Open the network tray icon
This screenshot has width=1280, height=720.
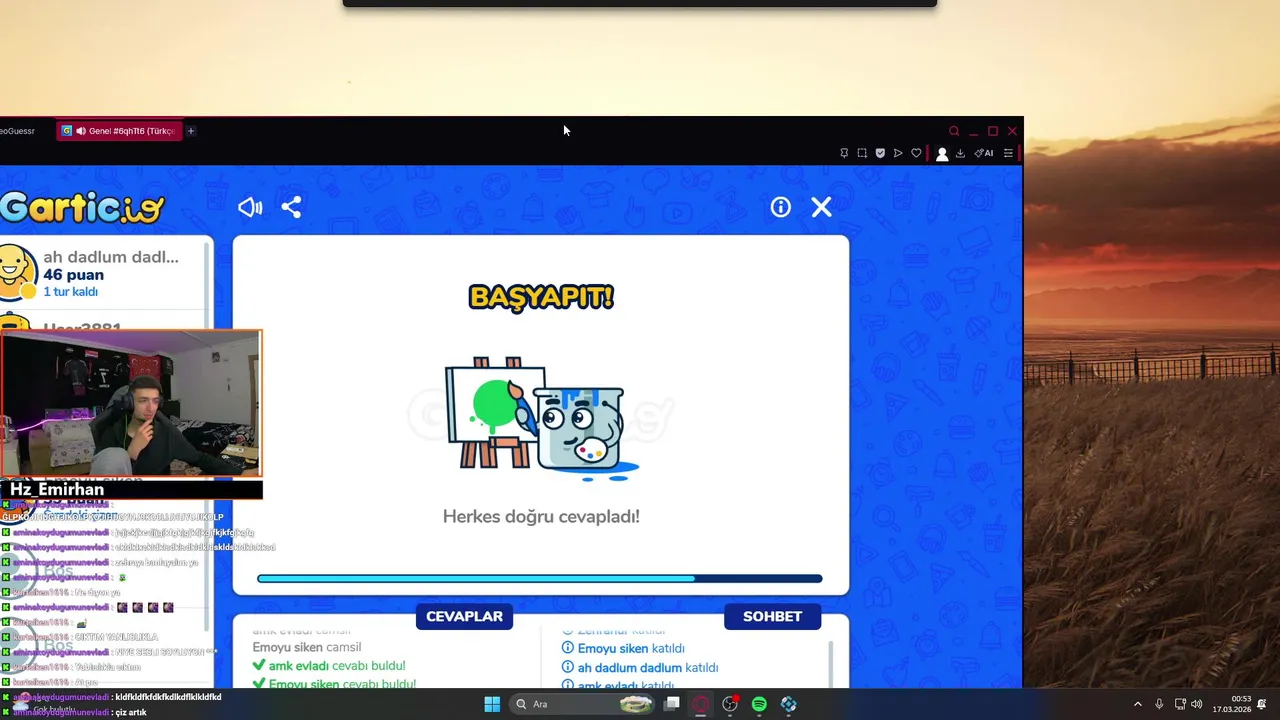click(1180, 704)
